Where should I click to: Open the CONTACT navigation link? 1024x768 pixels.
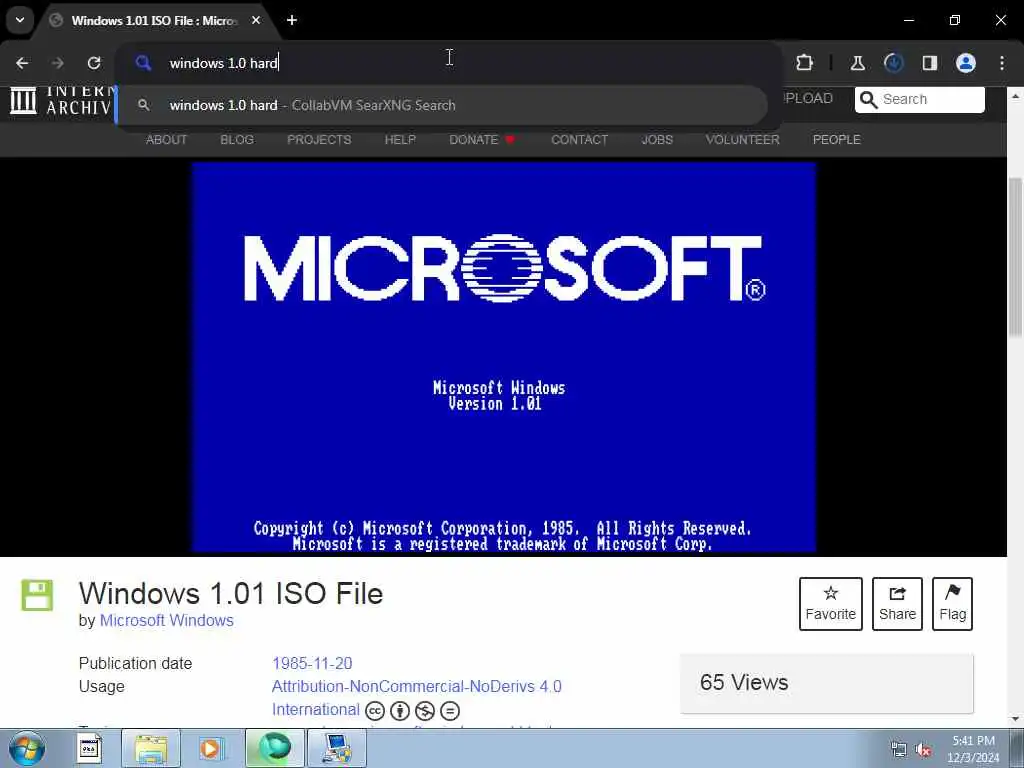[579, 140]
